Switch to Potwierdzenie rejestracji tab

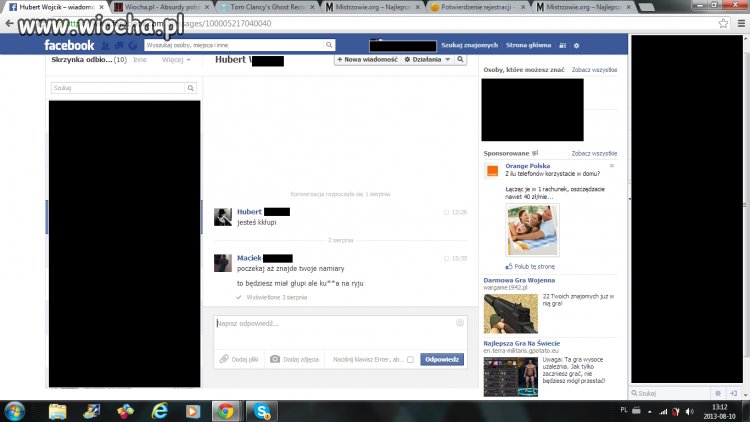click(x=478, y=7)
